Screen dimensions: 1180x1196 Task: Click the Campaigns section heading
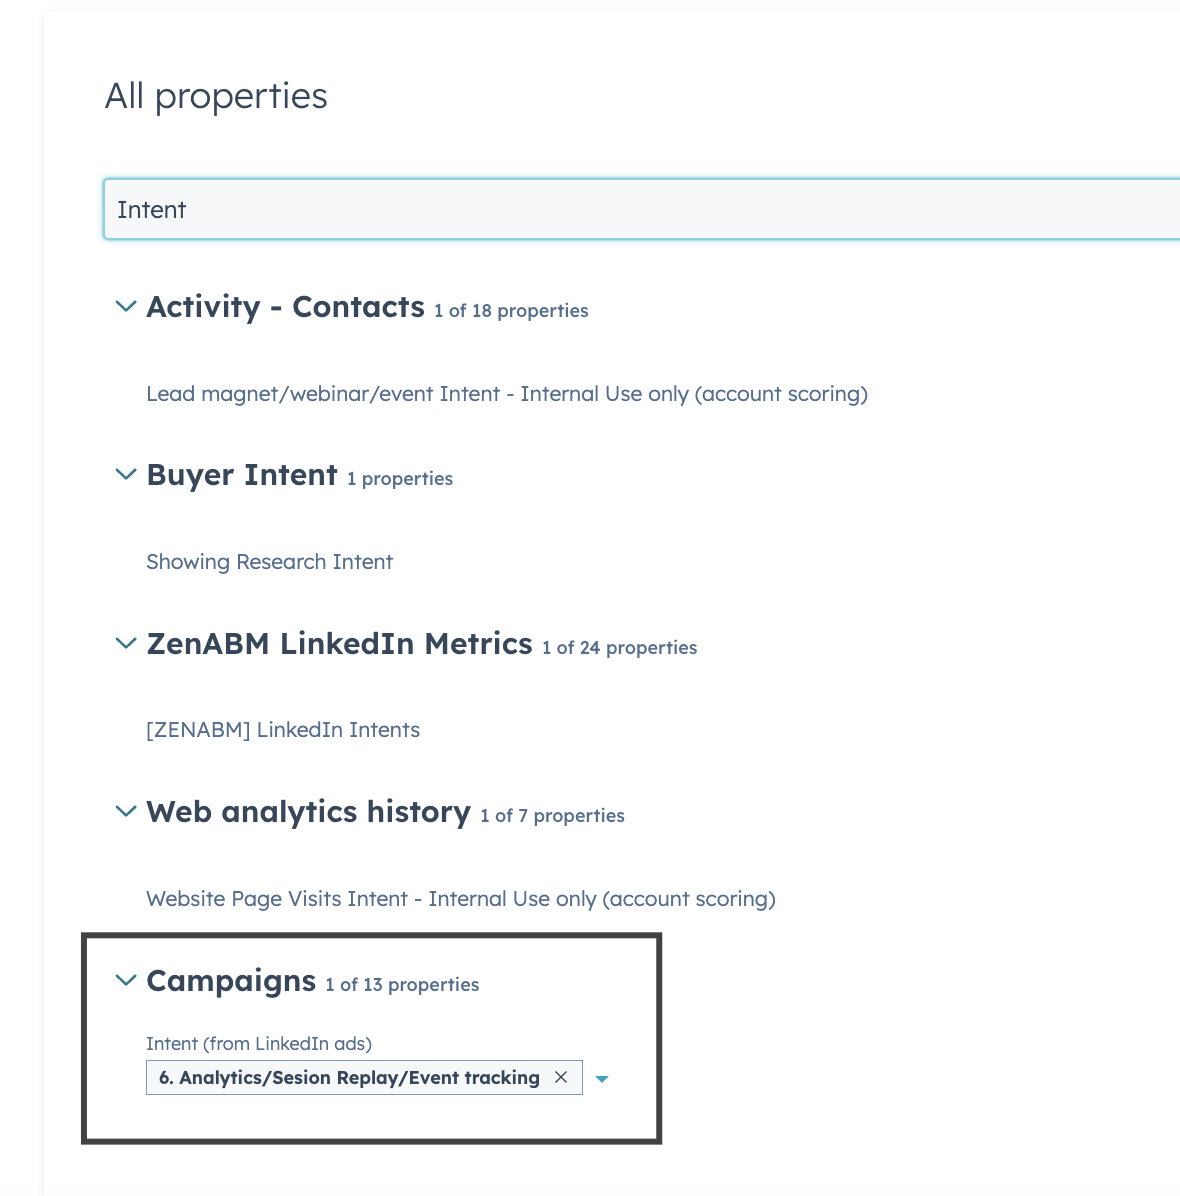tap(231, 981)
